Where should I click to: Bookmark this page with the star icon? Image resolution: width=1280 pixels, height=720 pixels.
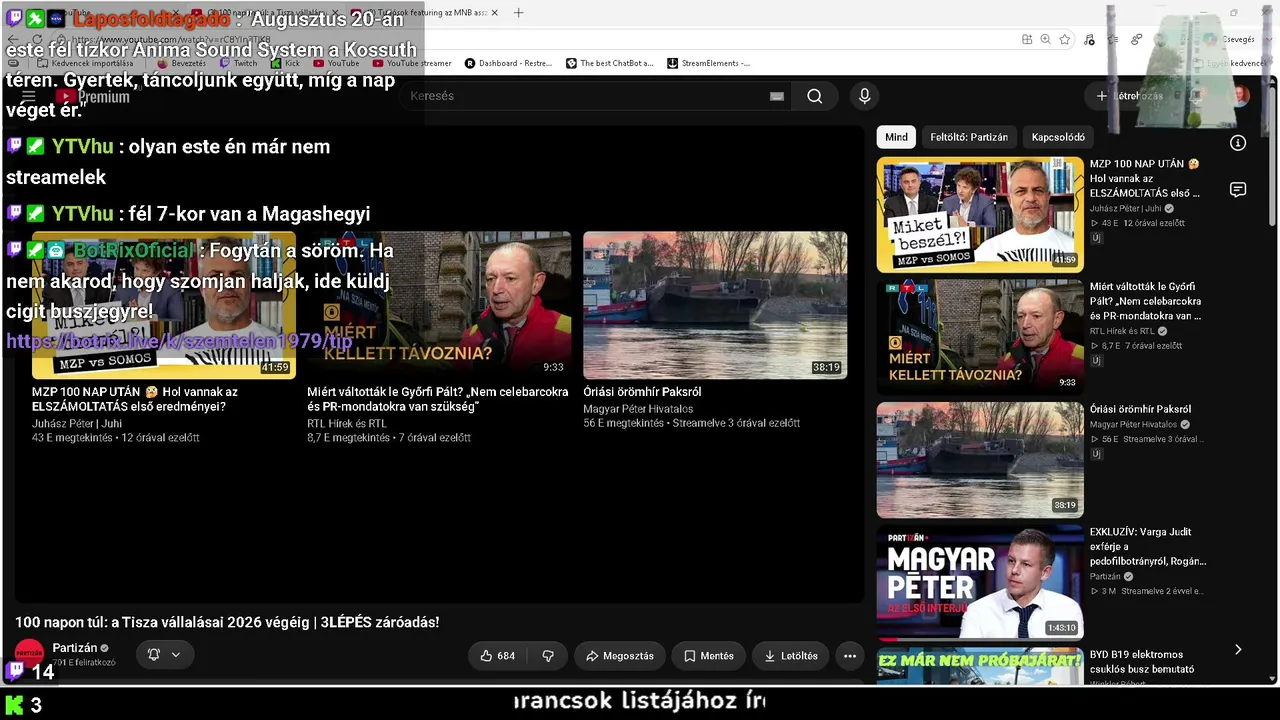click(1065, 39)
